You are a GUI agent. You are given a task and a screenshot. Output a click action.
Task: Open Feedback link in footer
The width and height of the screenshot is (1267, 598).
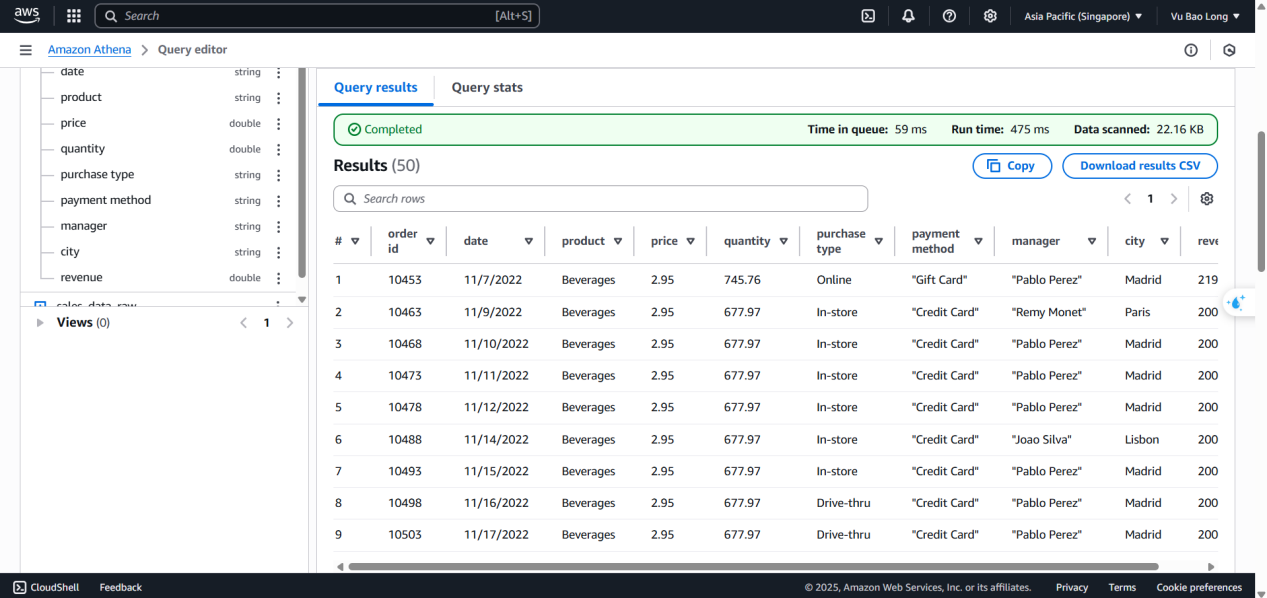(x=120, y=587)
